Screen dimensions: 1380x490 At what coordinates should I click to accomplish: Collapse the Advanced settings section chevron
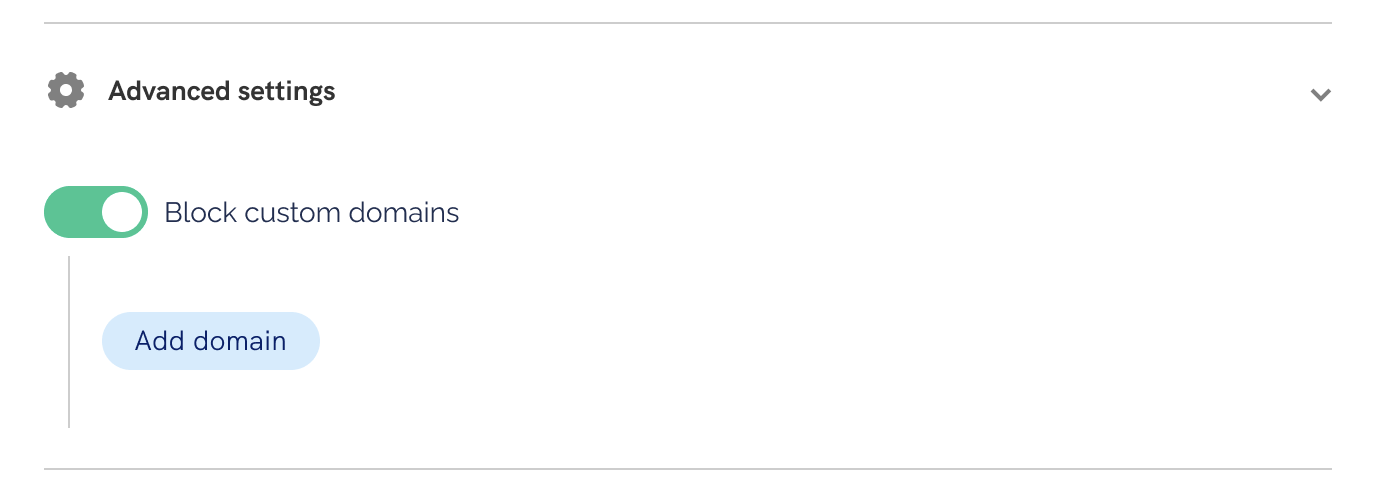point(1320,95)
